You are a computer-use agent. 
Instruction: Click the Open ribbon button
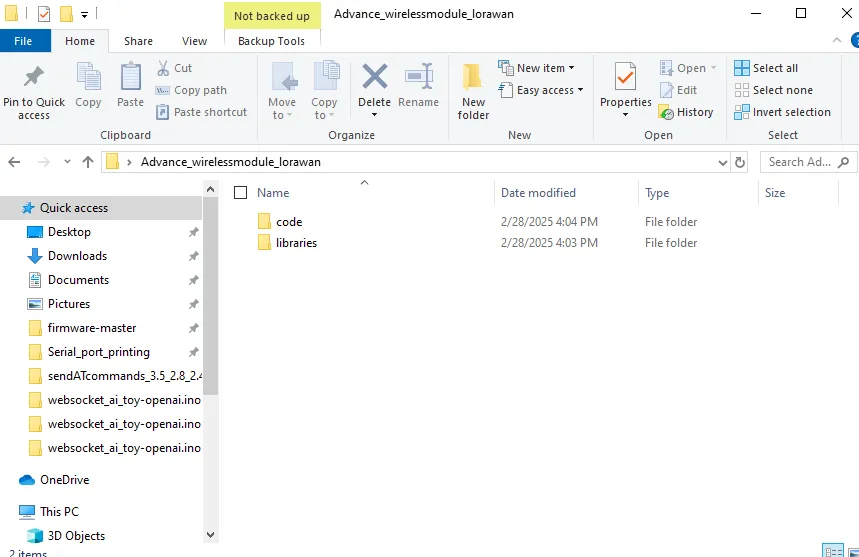688,68
